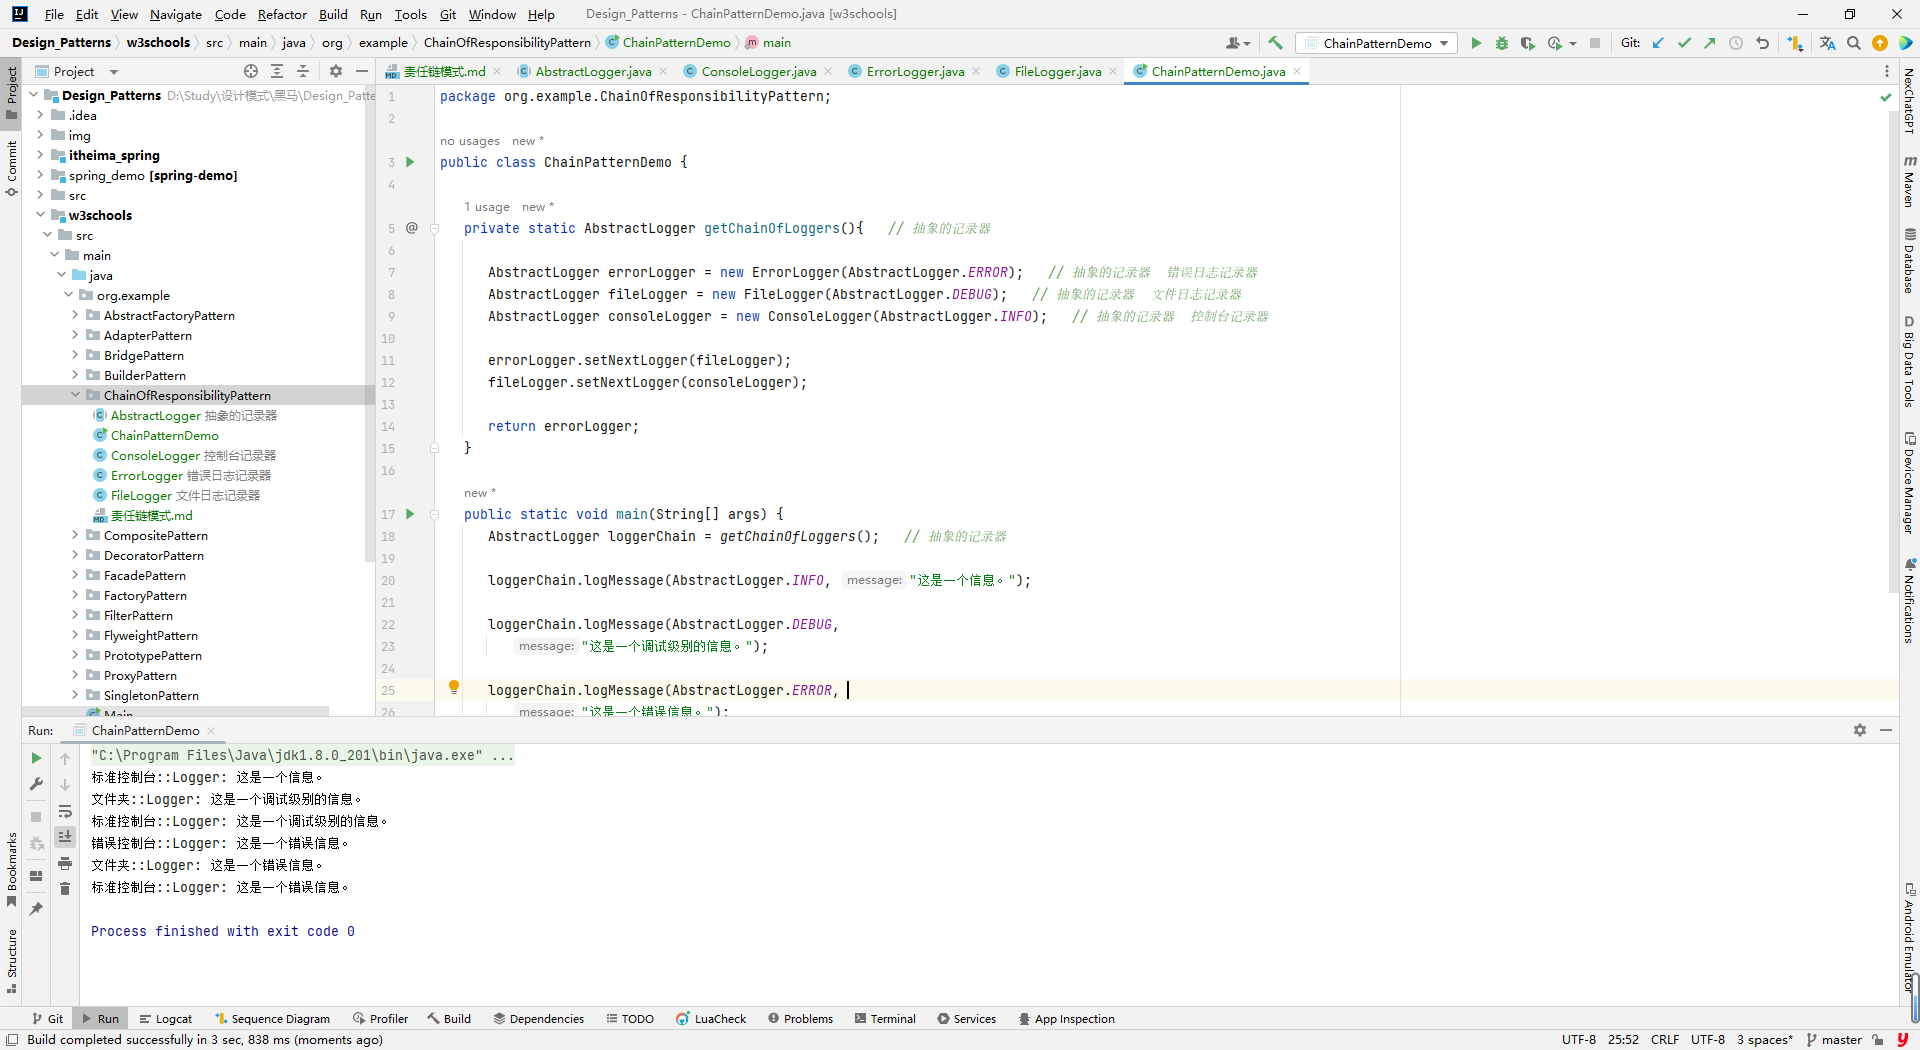Toggle Soft-Wrap in the Run console

pyautogui.click(x=65, y=811)
